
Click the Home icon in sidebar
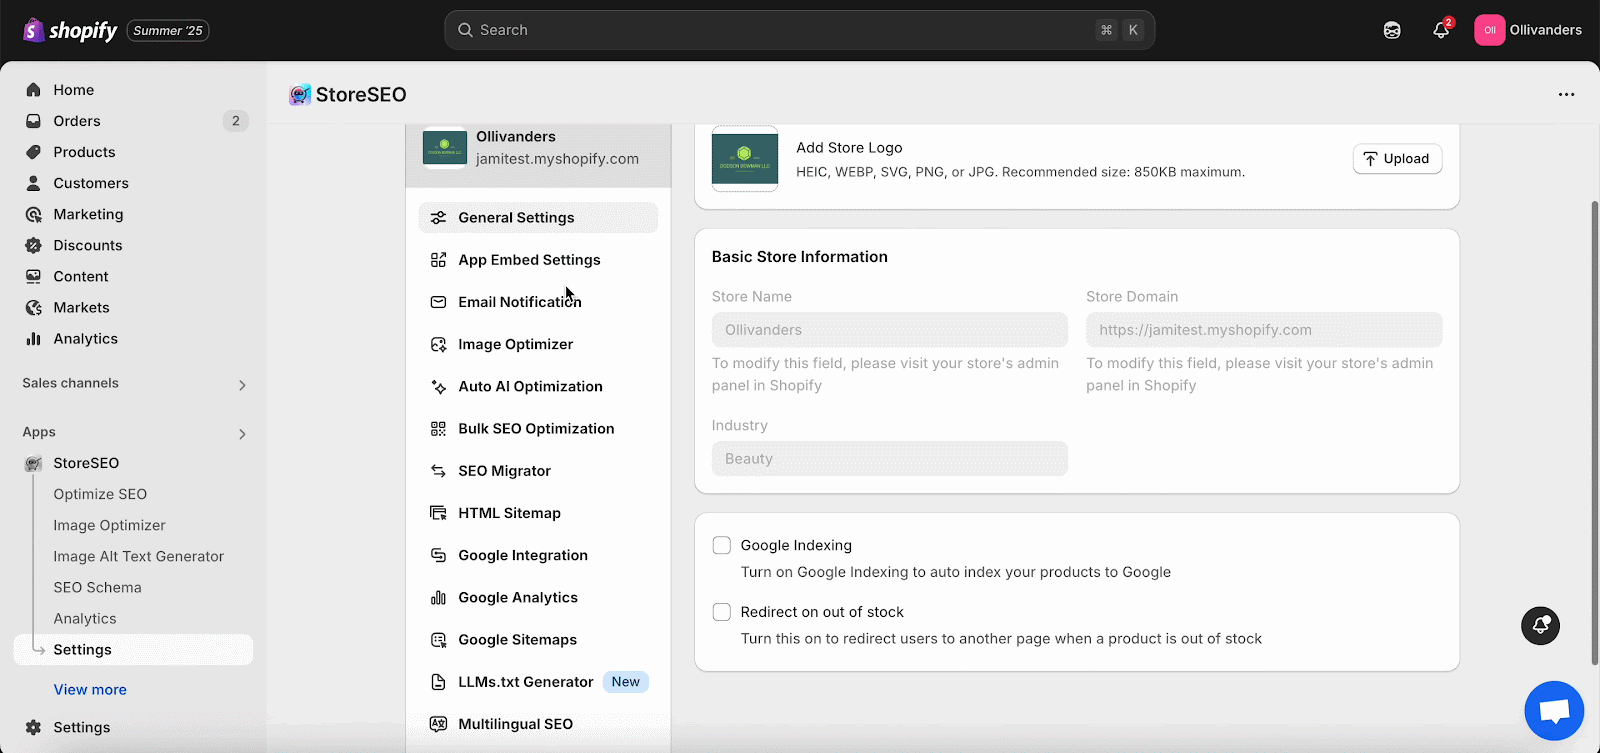click(34, 90)
